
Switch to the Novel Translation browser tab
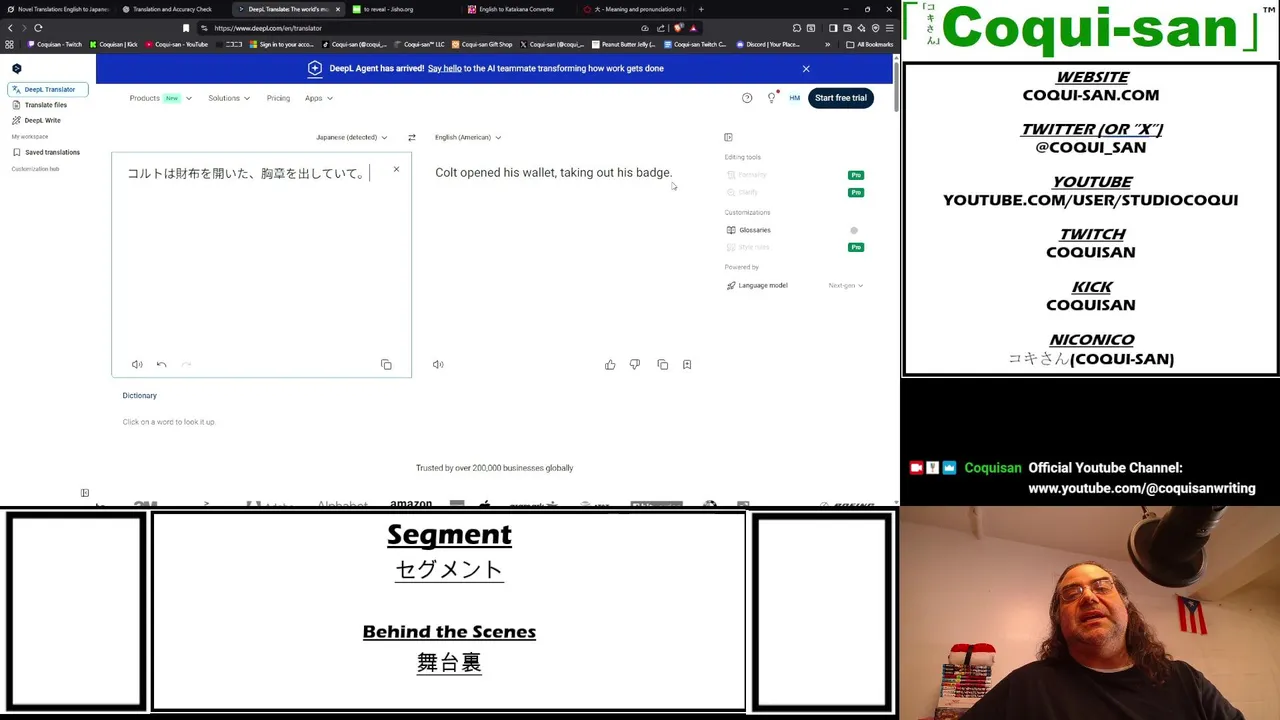(x=58, y=9)
